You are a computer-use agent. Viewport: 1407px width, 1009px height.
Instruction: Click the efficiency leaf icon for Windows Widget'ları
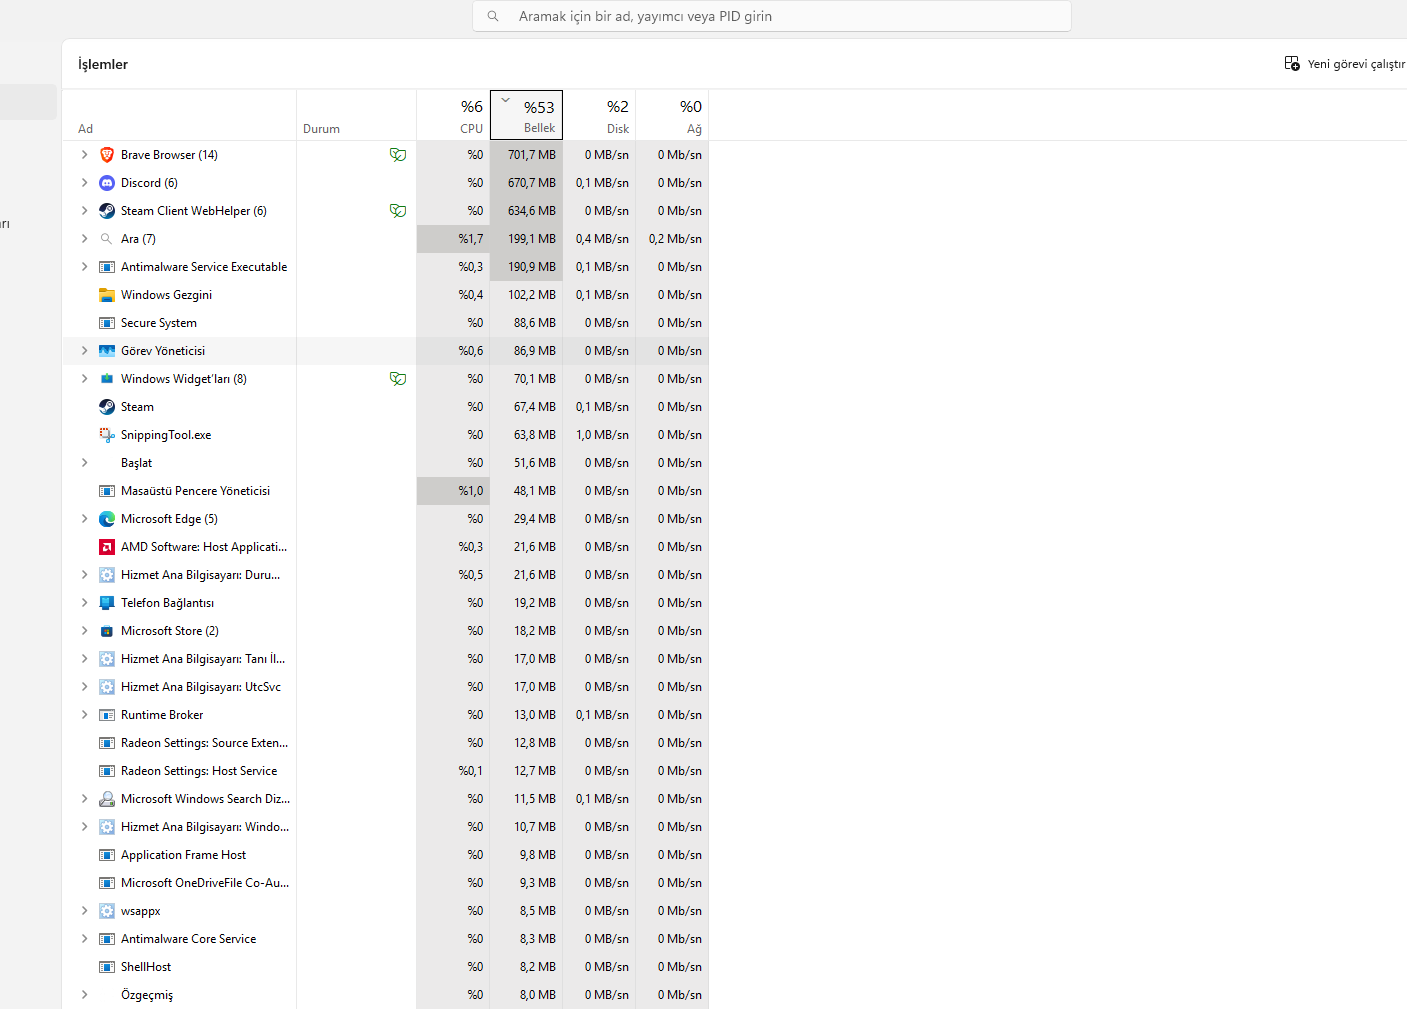[x=398, y=379]
